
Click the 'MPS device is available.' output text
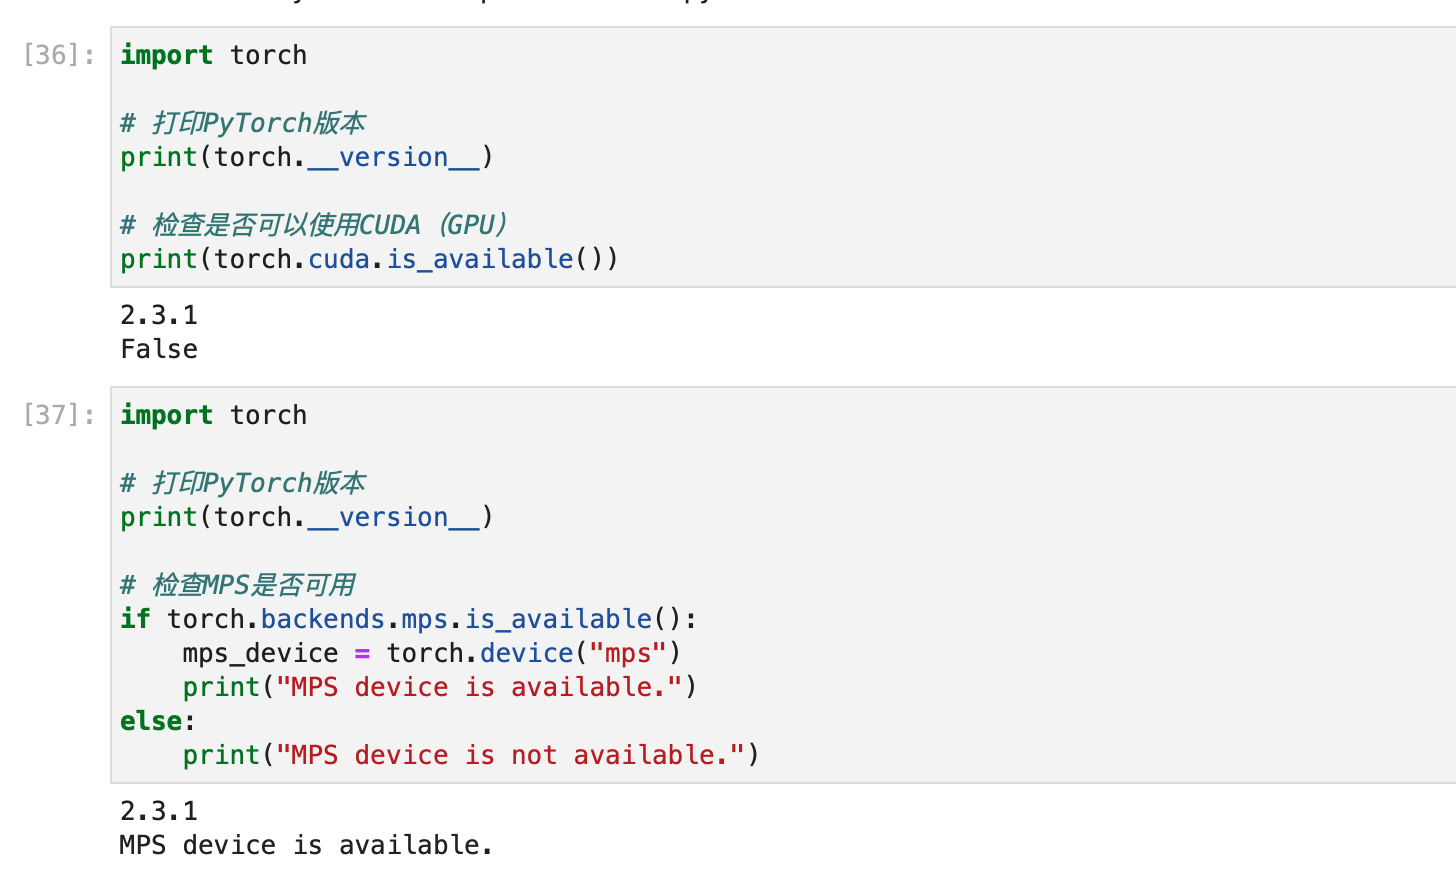pyautogui.click(x=306, y=845)
